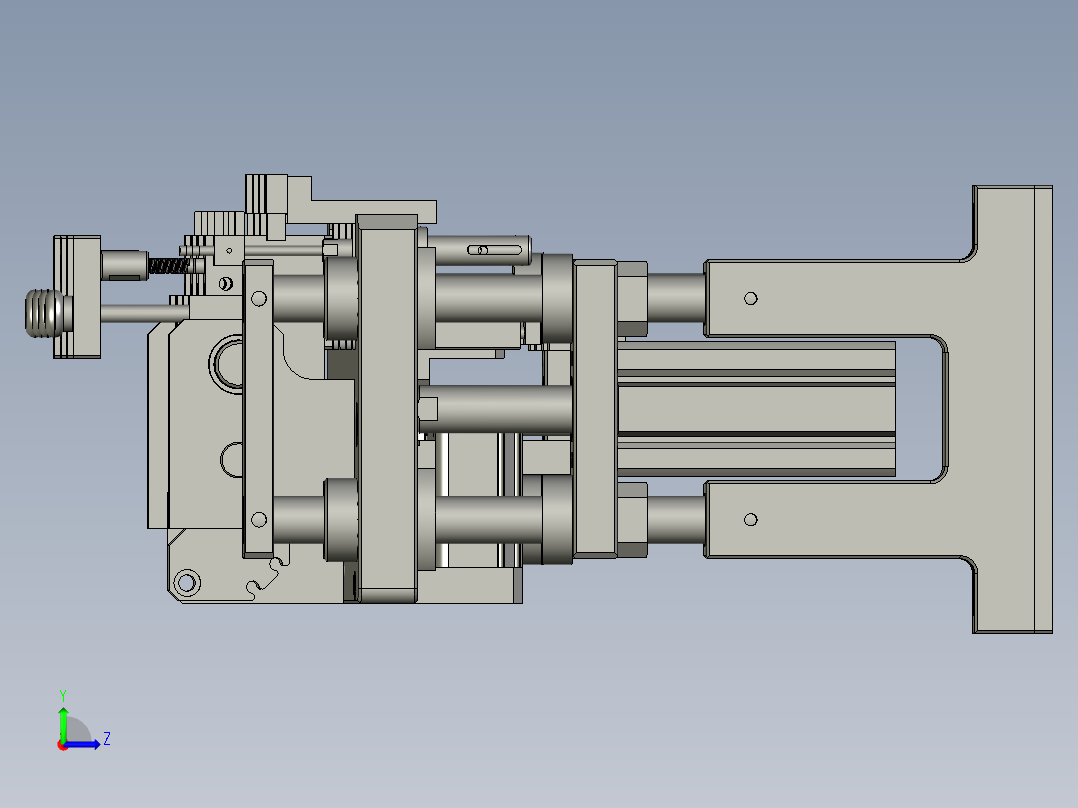Click the hole on the bracket's upper arm

[751, 298]
